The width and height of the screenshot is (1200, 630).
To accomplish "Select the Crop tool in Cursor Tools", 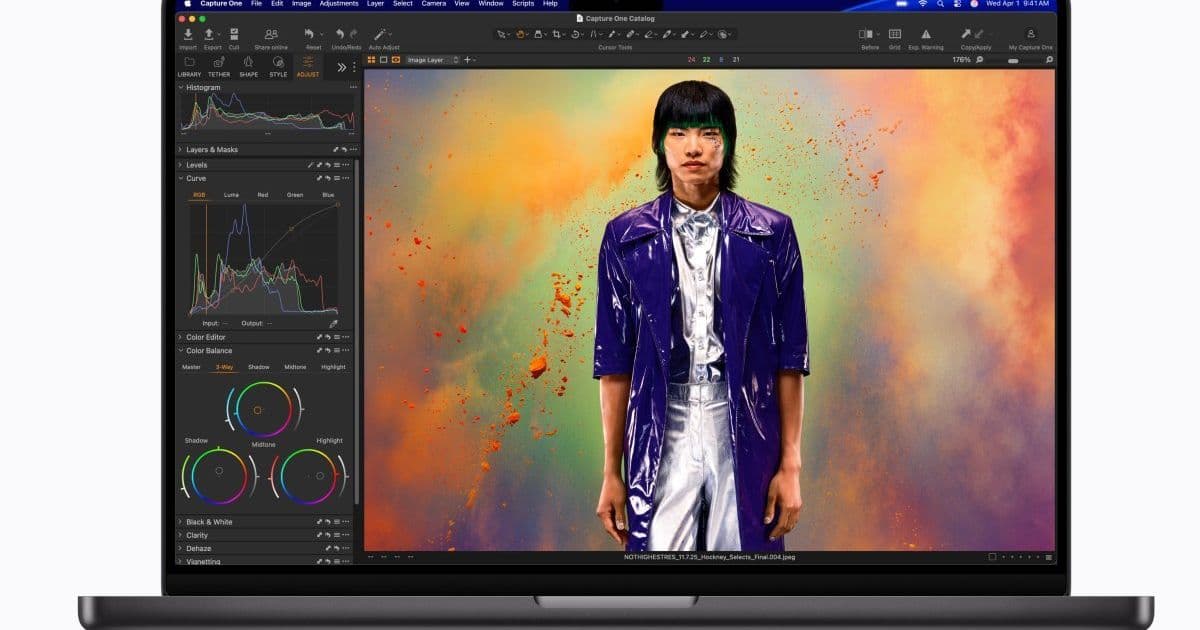I will (x=556, y=33).
